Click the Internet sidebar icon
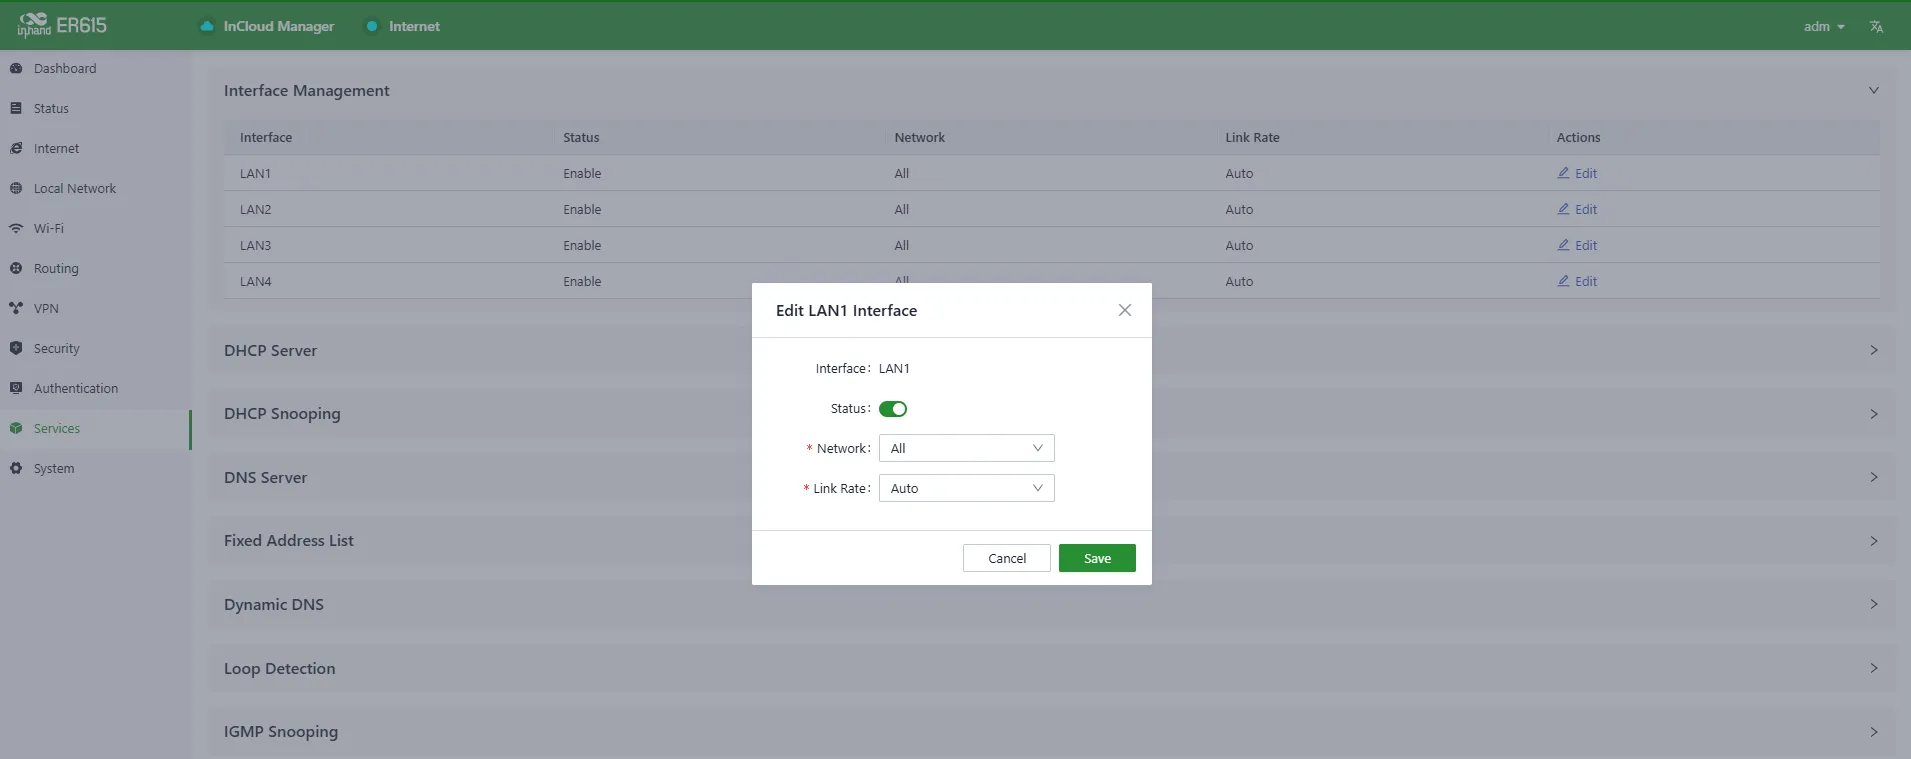Screen dimensions: 1911x759 point(16,148)
